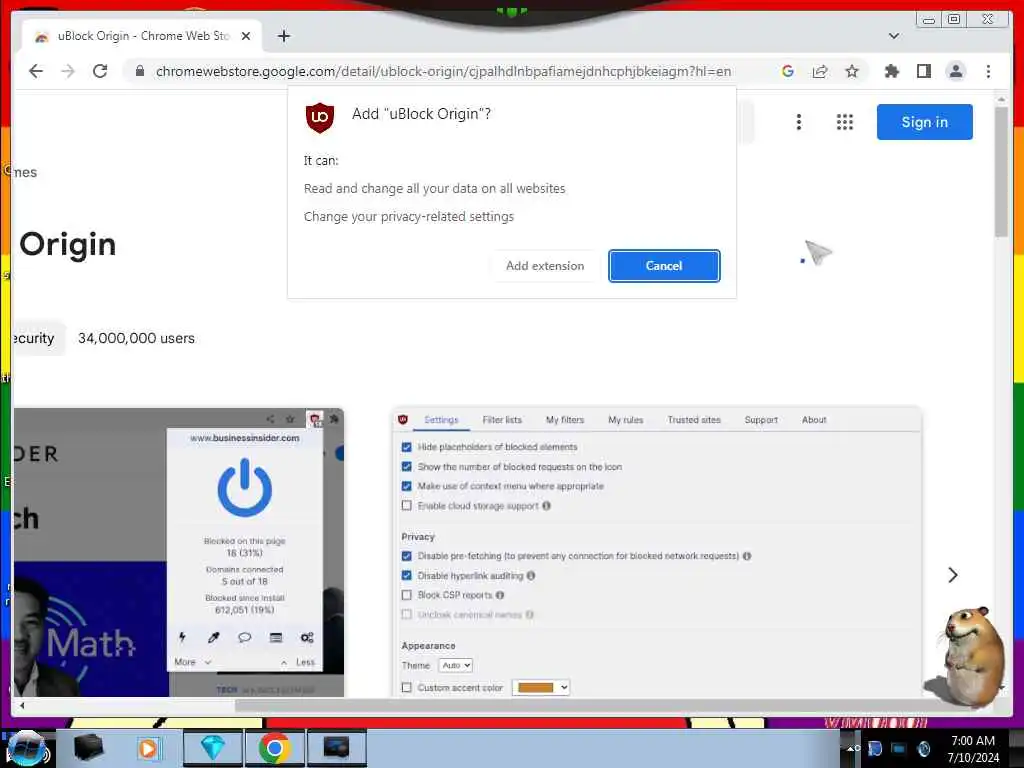
Task: Click the page's vertical scrollbar thumb
Action: coord(1002,171)
